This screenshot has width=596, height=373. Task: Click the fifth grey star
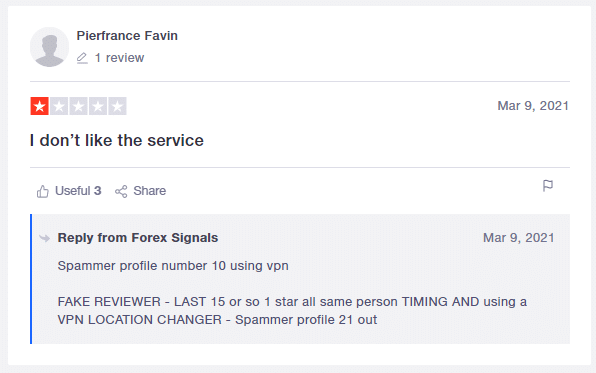point(117,106)
